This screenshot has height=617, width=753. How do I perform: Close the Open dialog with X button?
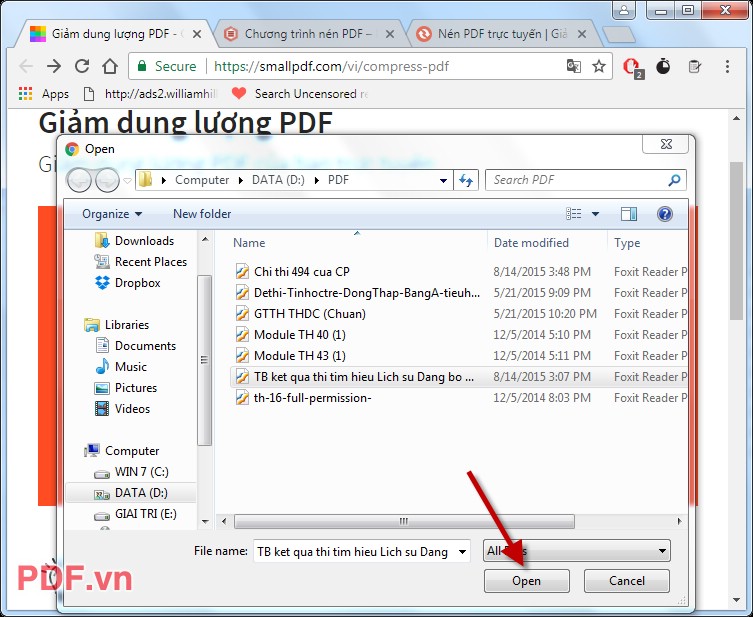point(666,144)
